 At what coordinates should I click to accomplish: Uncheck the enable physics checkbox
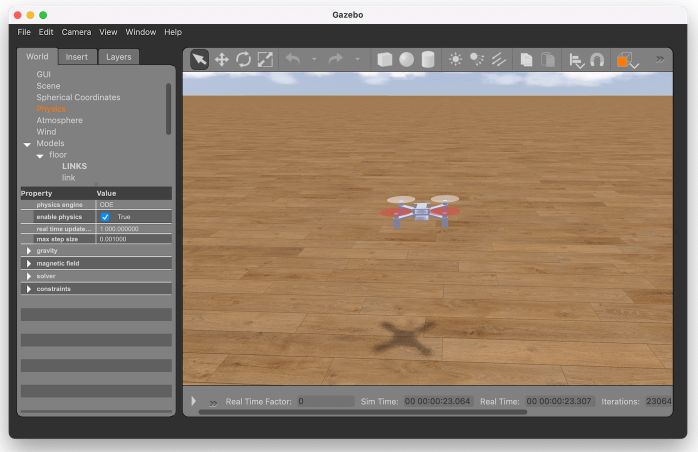pos(105,217)
